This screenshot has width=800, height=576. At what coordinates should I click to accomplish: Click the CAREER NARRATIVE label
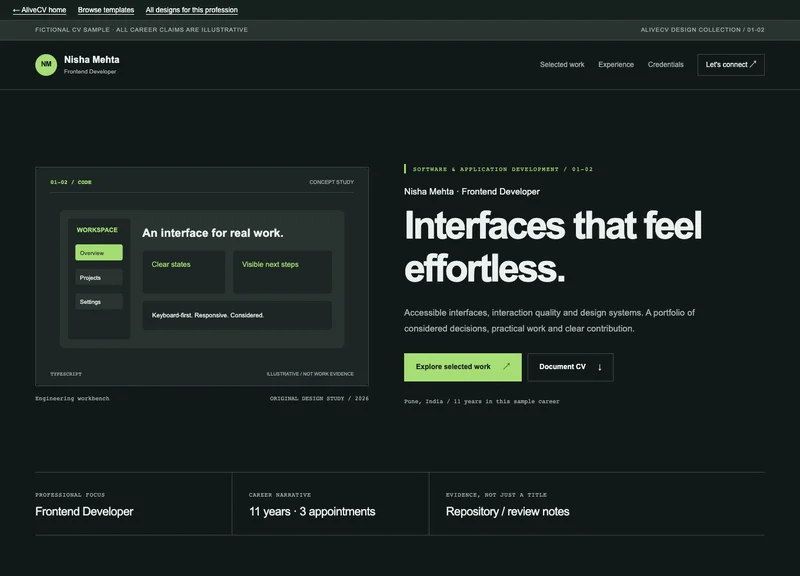(280, 495)
